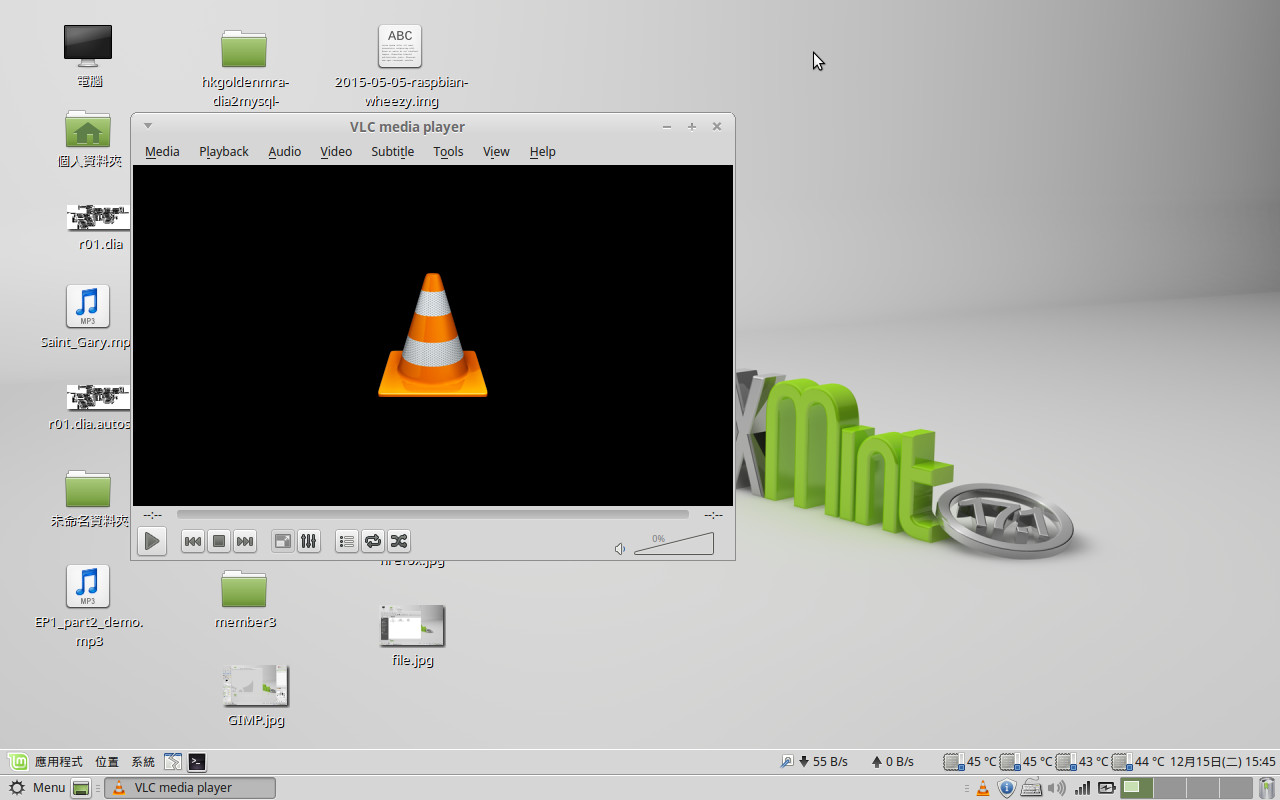The height and width of the screenshot is (800, 1280).
Task: Toggle random shuffle playback
Action: coord(399,541)
